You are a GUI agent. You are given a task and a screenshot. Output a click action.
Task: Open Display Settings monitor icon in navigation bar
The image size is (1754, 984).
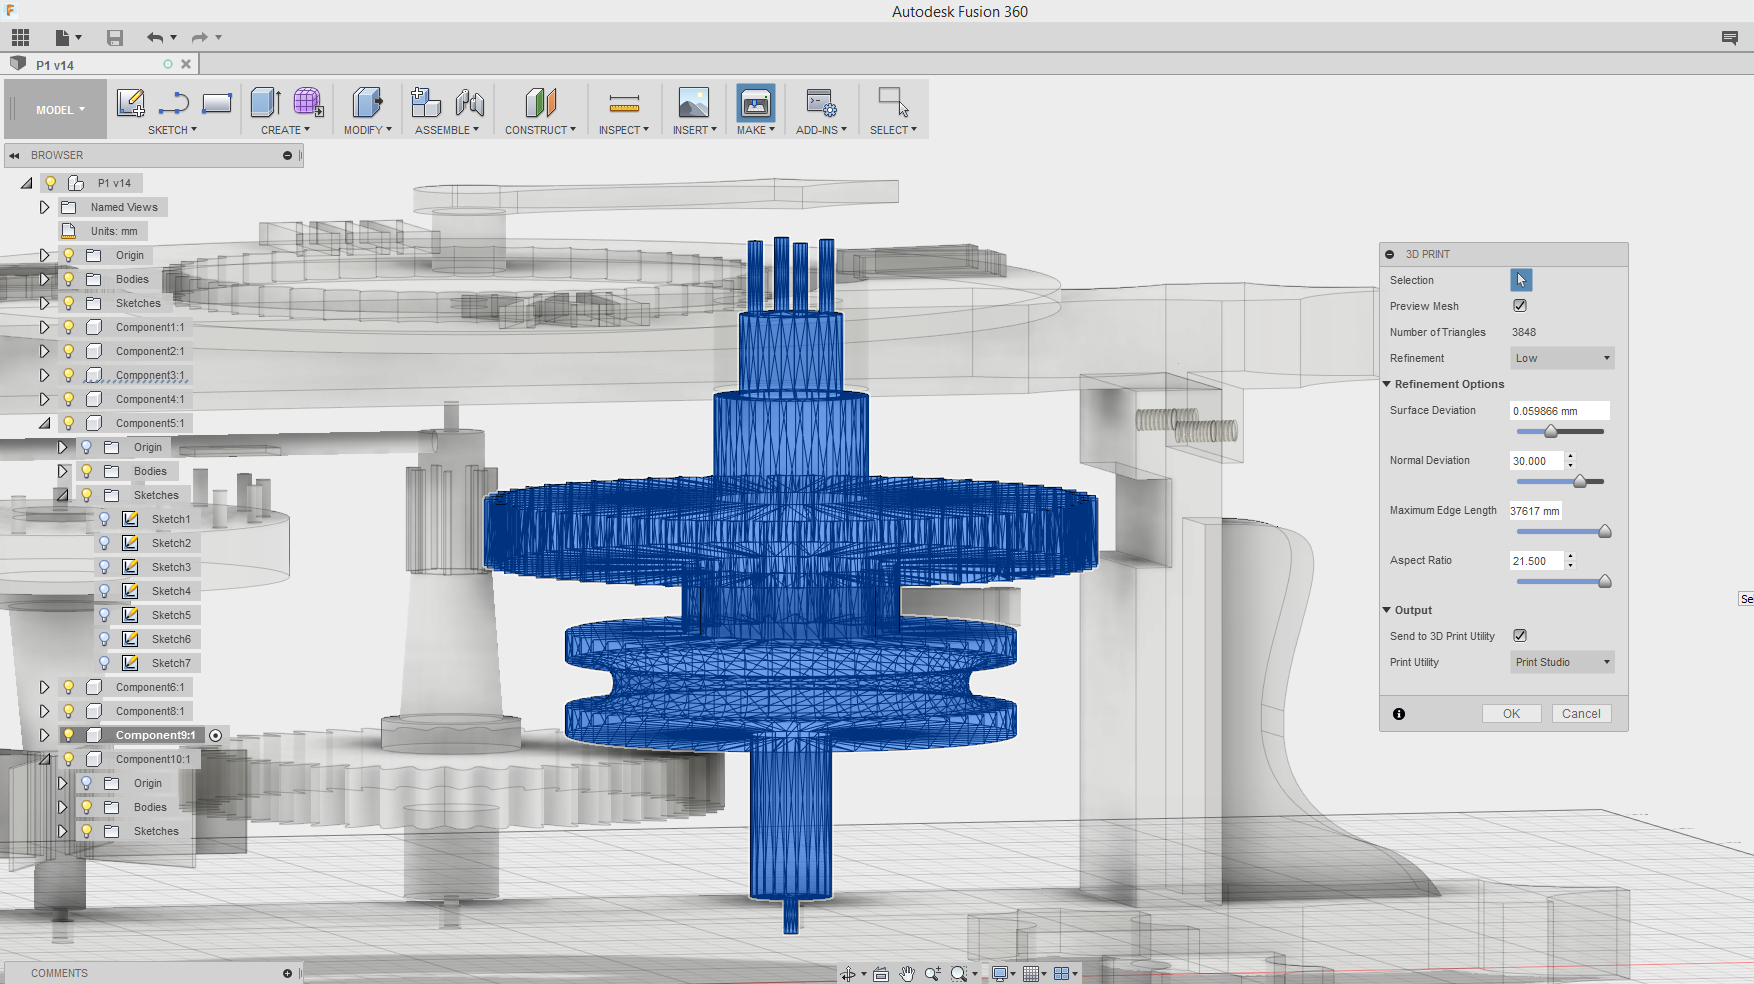[999, 973]
